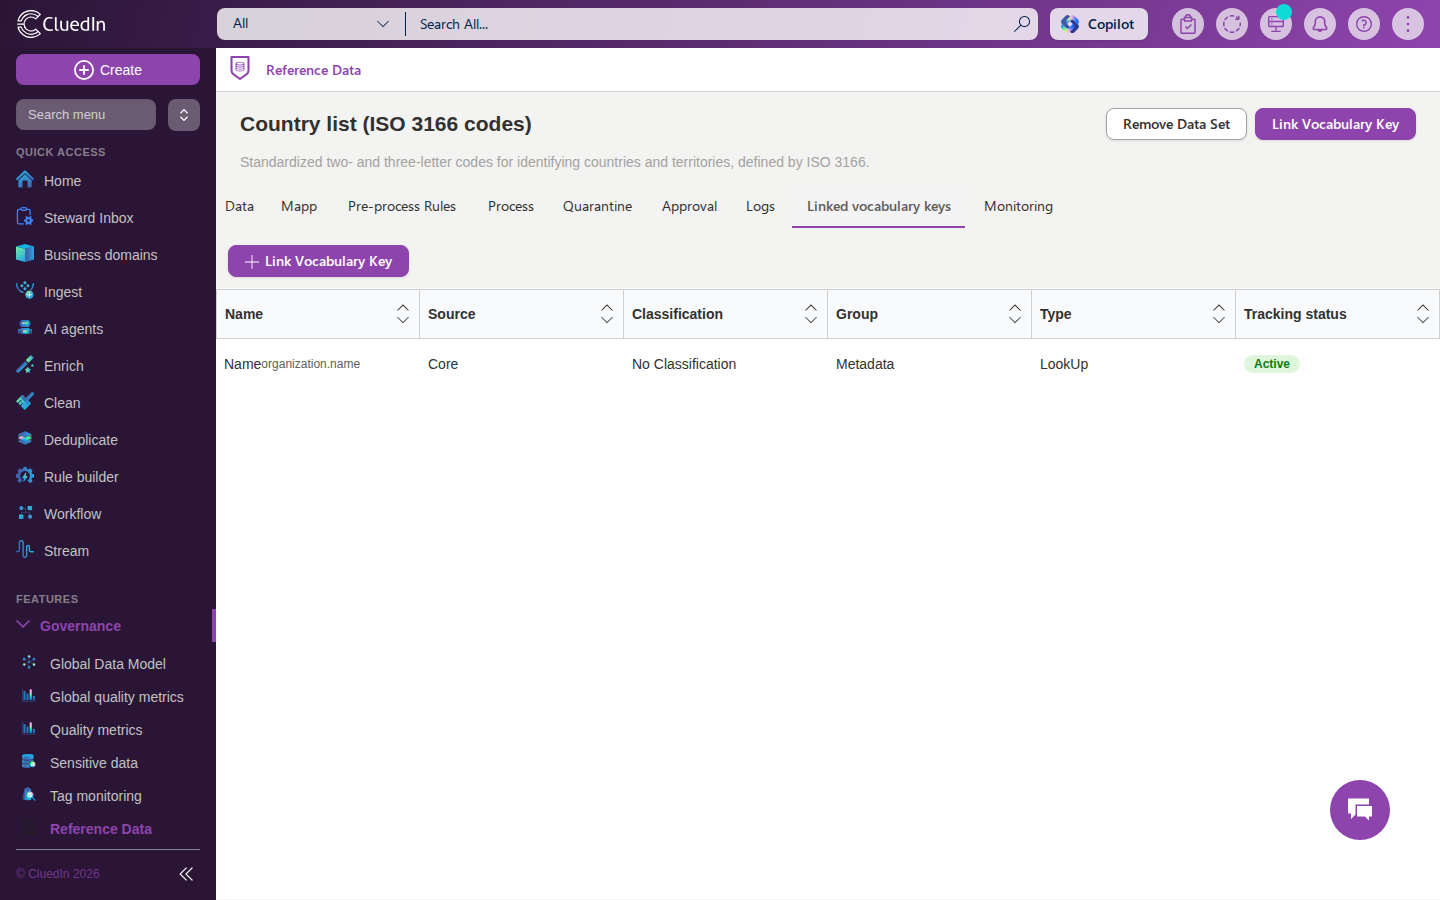Click the Home icon in the sidebar
The width and height of the screenshot is (1440, 900).
[x=25, y=180]
